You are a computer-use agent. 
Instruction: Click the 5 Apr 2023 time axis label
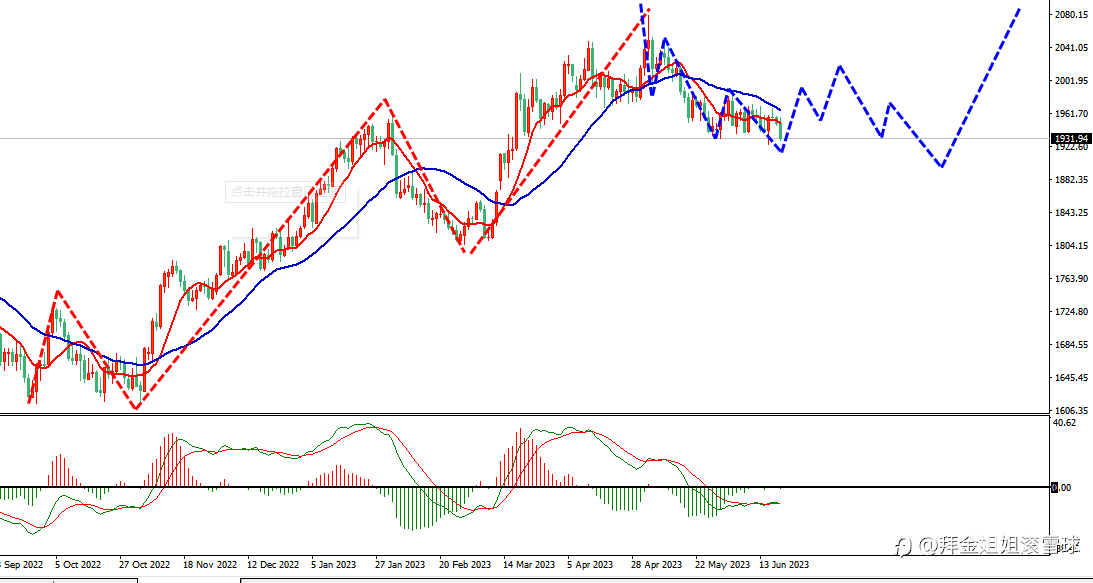590,564
